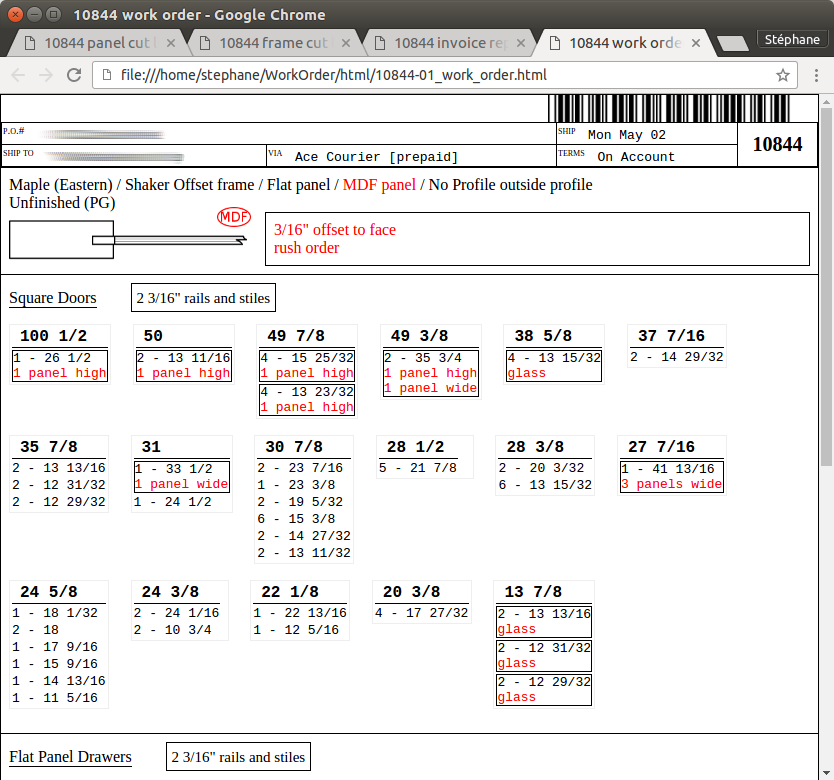Close the 10844 invoice tab
The width and height of the screenshot is (834, 780).
coord(520,43)
